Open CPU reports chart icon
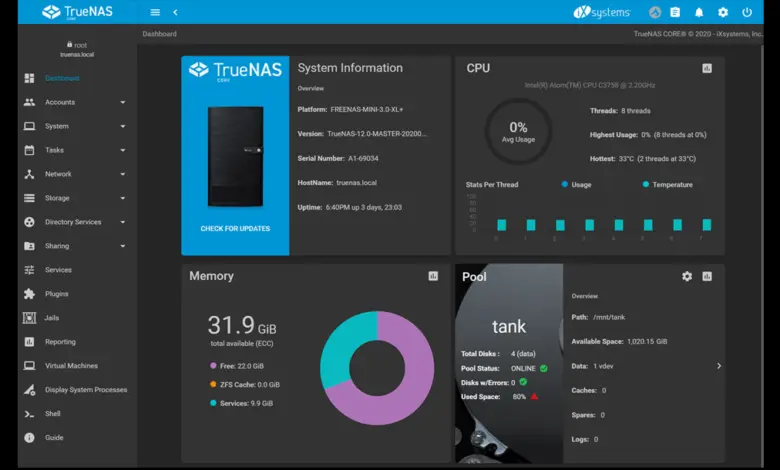 pos(707,68)
